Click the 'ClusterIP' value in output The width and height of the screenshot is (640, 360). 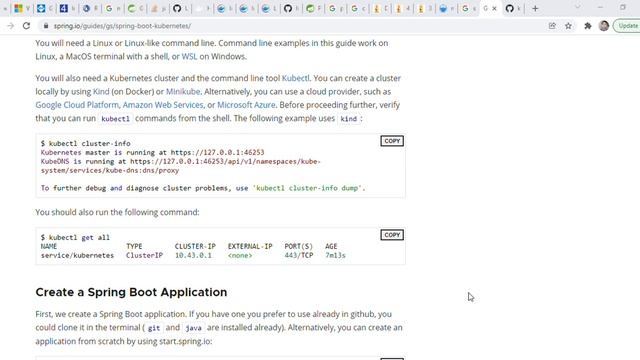coord(144,256)
